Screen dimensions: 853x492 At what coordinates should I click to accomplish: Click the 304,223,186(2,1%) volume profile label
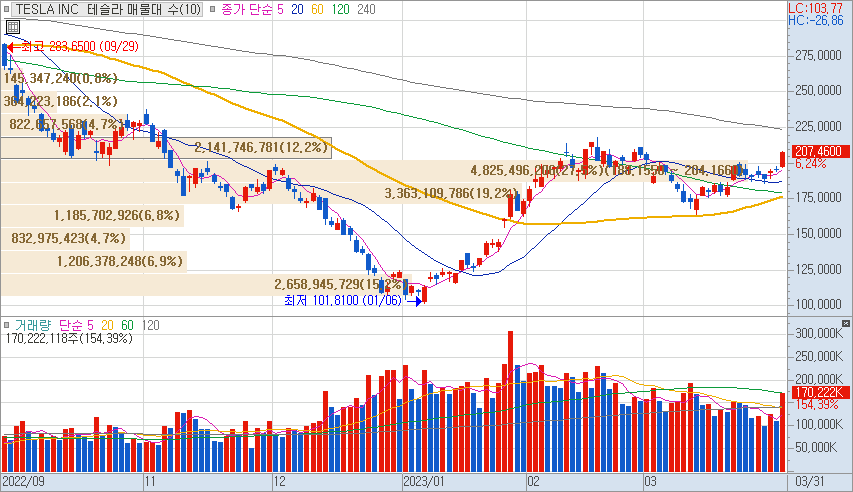tap(60, 101)
